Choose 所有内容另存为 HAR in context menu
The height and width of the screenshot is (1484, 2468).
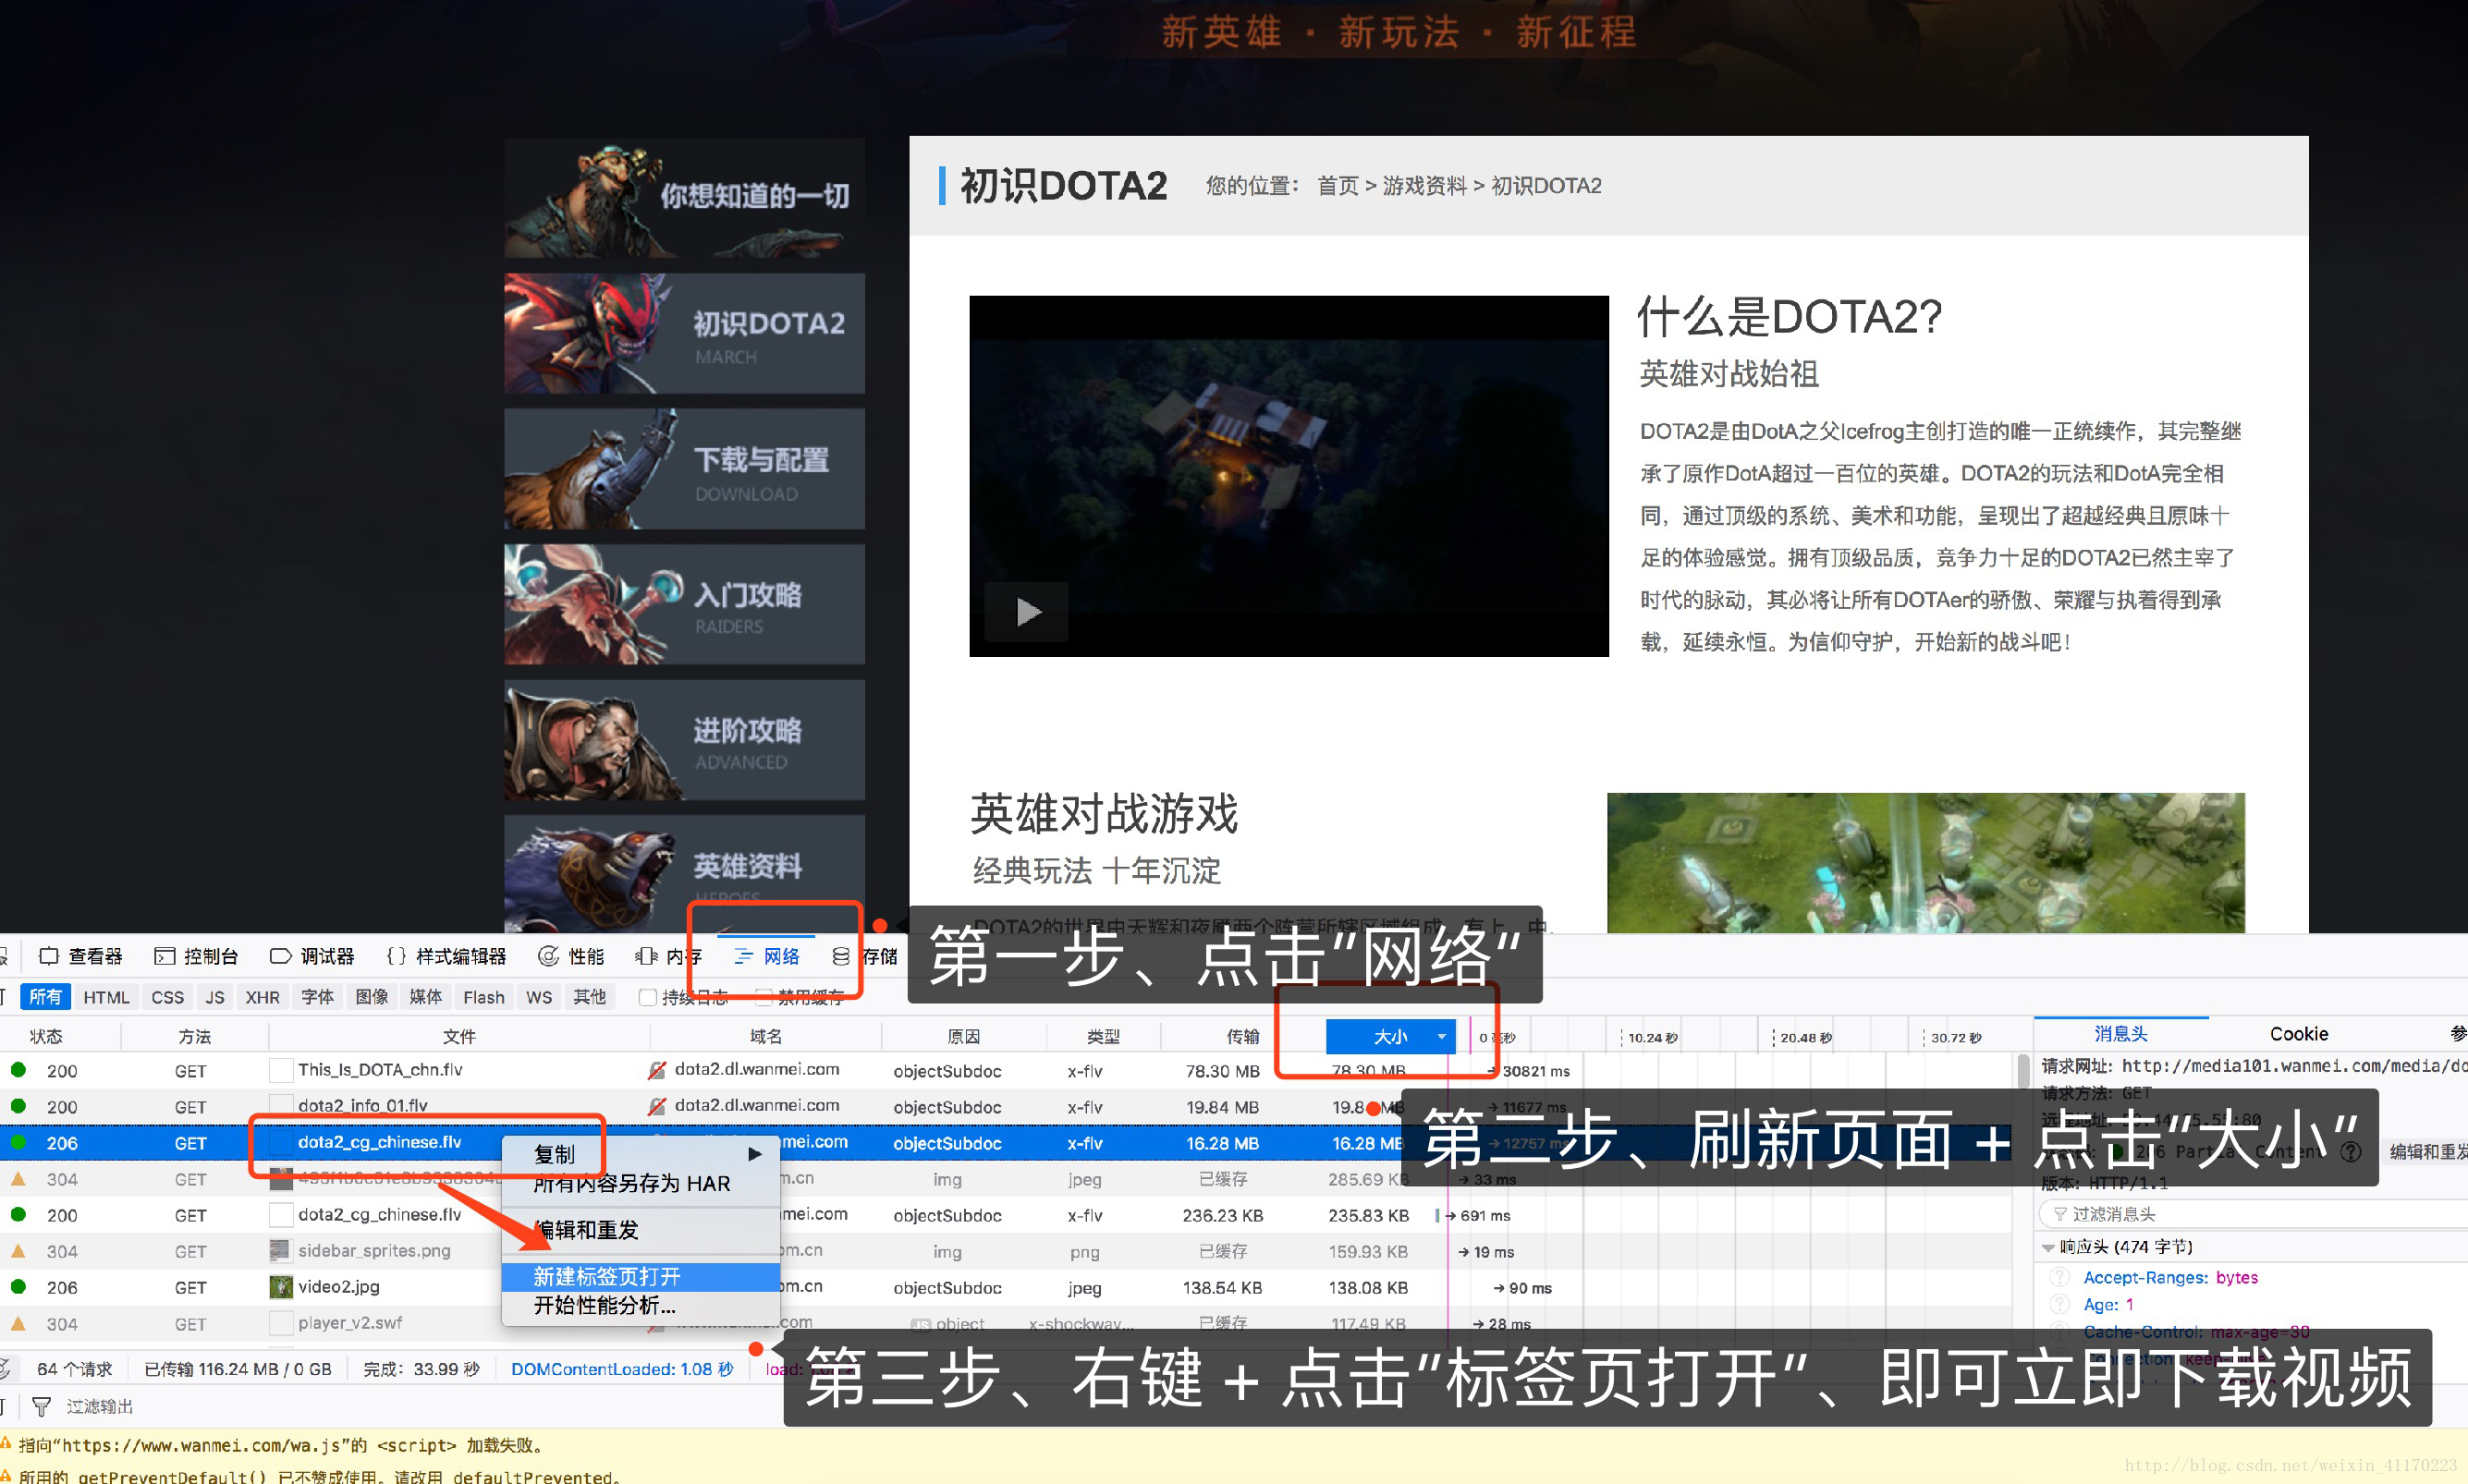point(640,1183)
